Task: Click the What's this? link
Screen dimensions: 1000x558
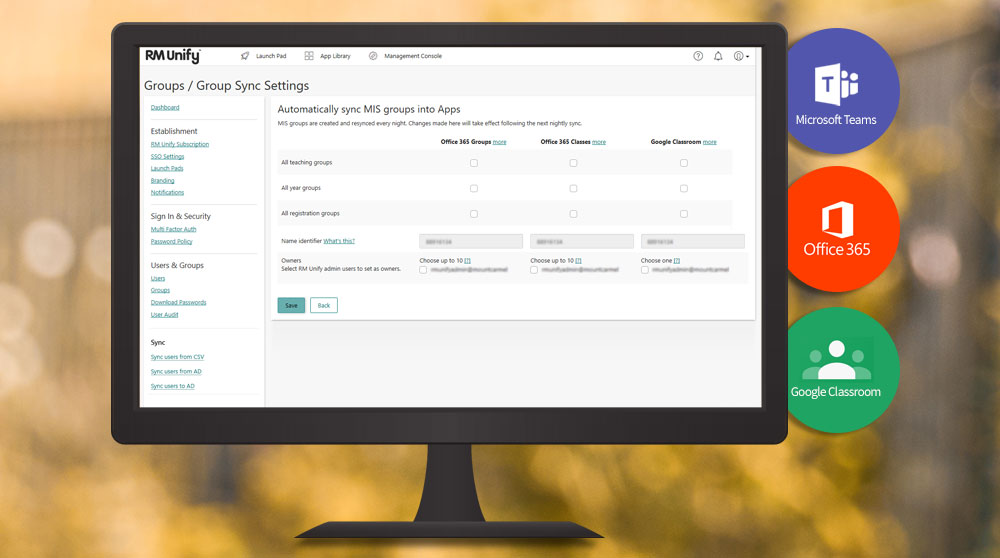Action: (x=339, y=241)
